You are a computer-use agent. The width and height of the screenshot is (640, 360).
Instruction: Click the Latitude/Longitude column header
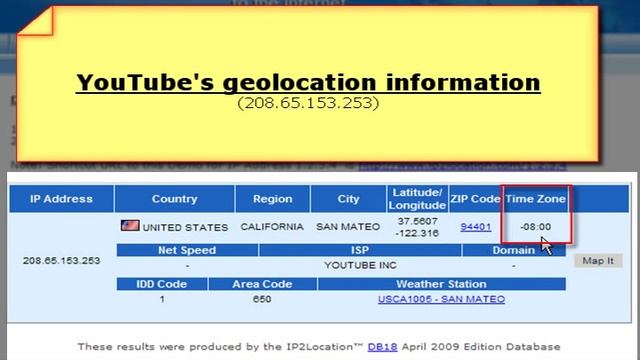pyautogui.click(x=417, y=199)
